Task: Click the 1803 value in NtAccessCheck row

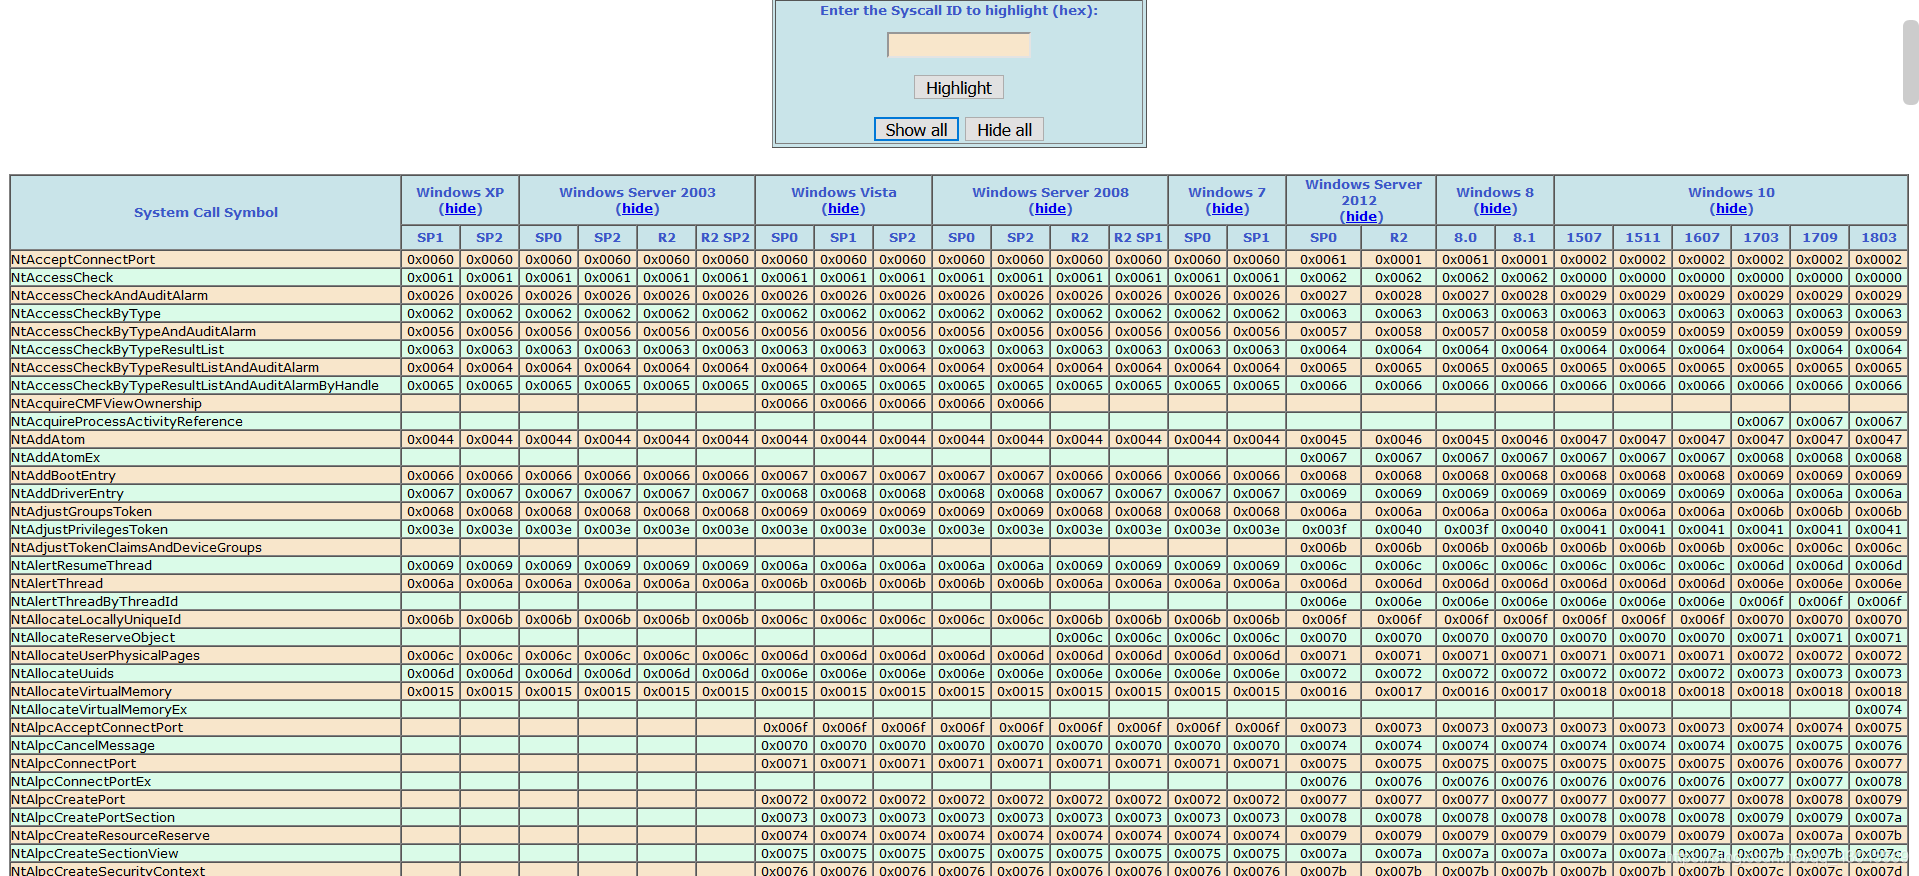Action: pyautogui.click(x=1878, y=278)
